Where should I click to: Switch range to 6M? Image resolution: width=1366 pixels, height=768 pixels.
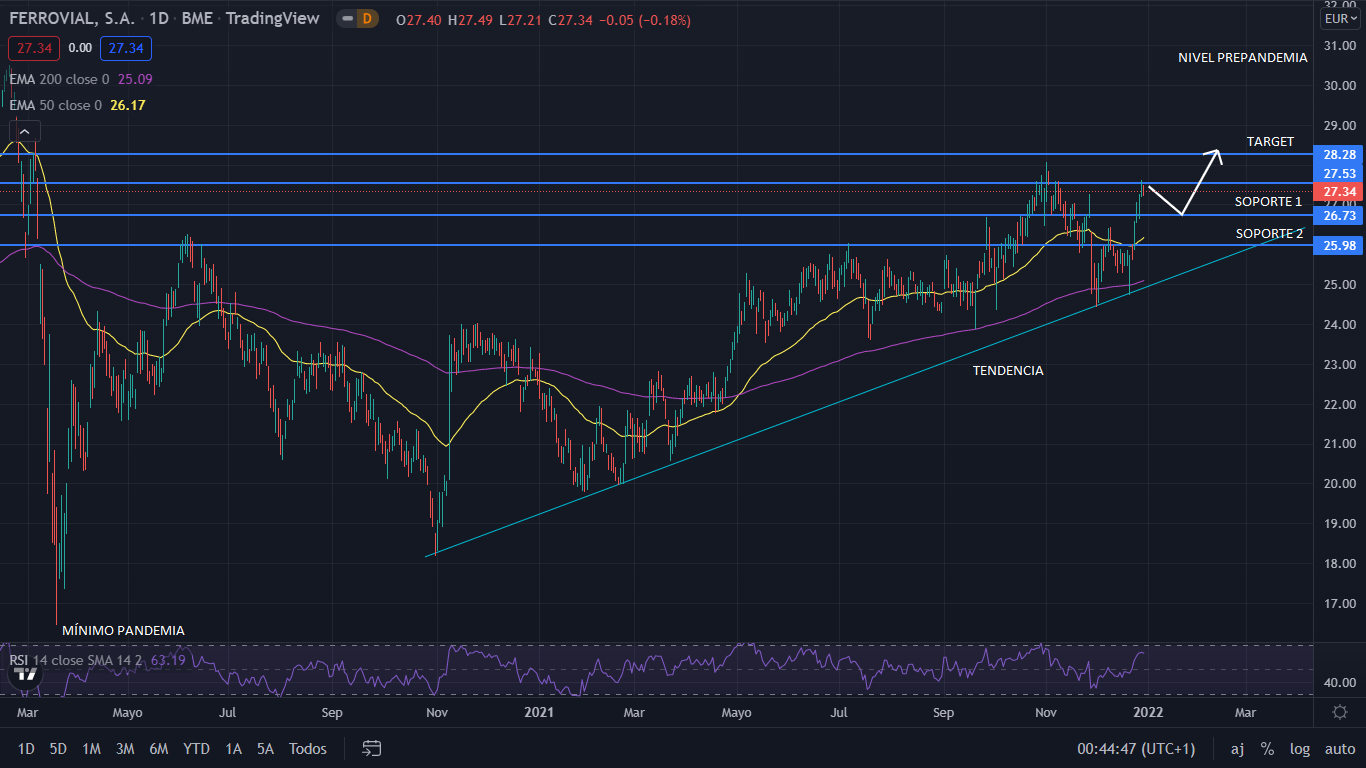coord(158,749)
